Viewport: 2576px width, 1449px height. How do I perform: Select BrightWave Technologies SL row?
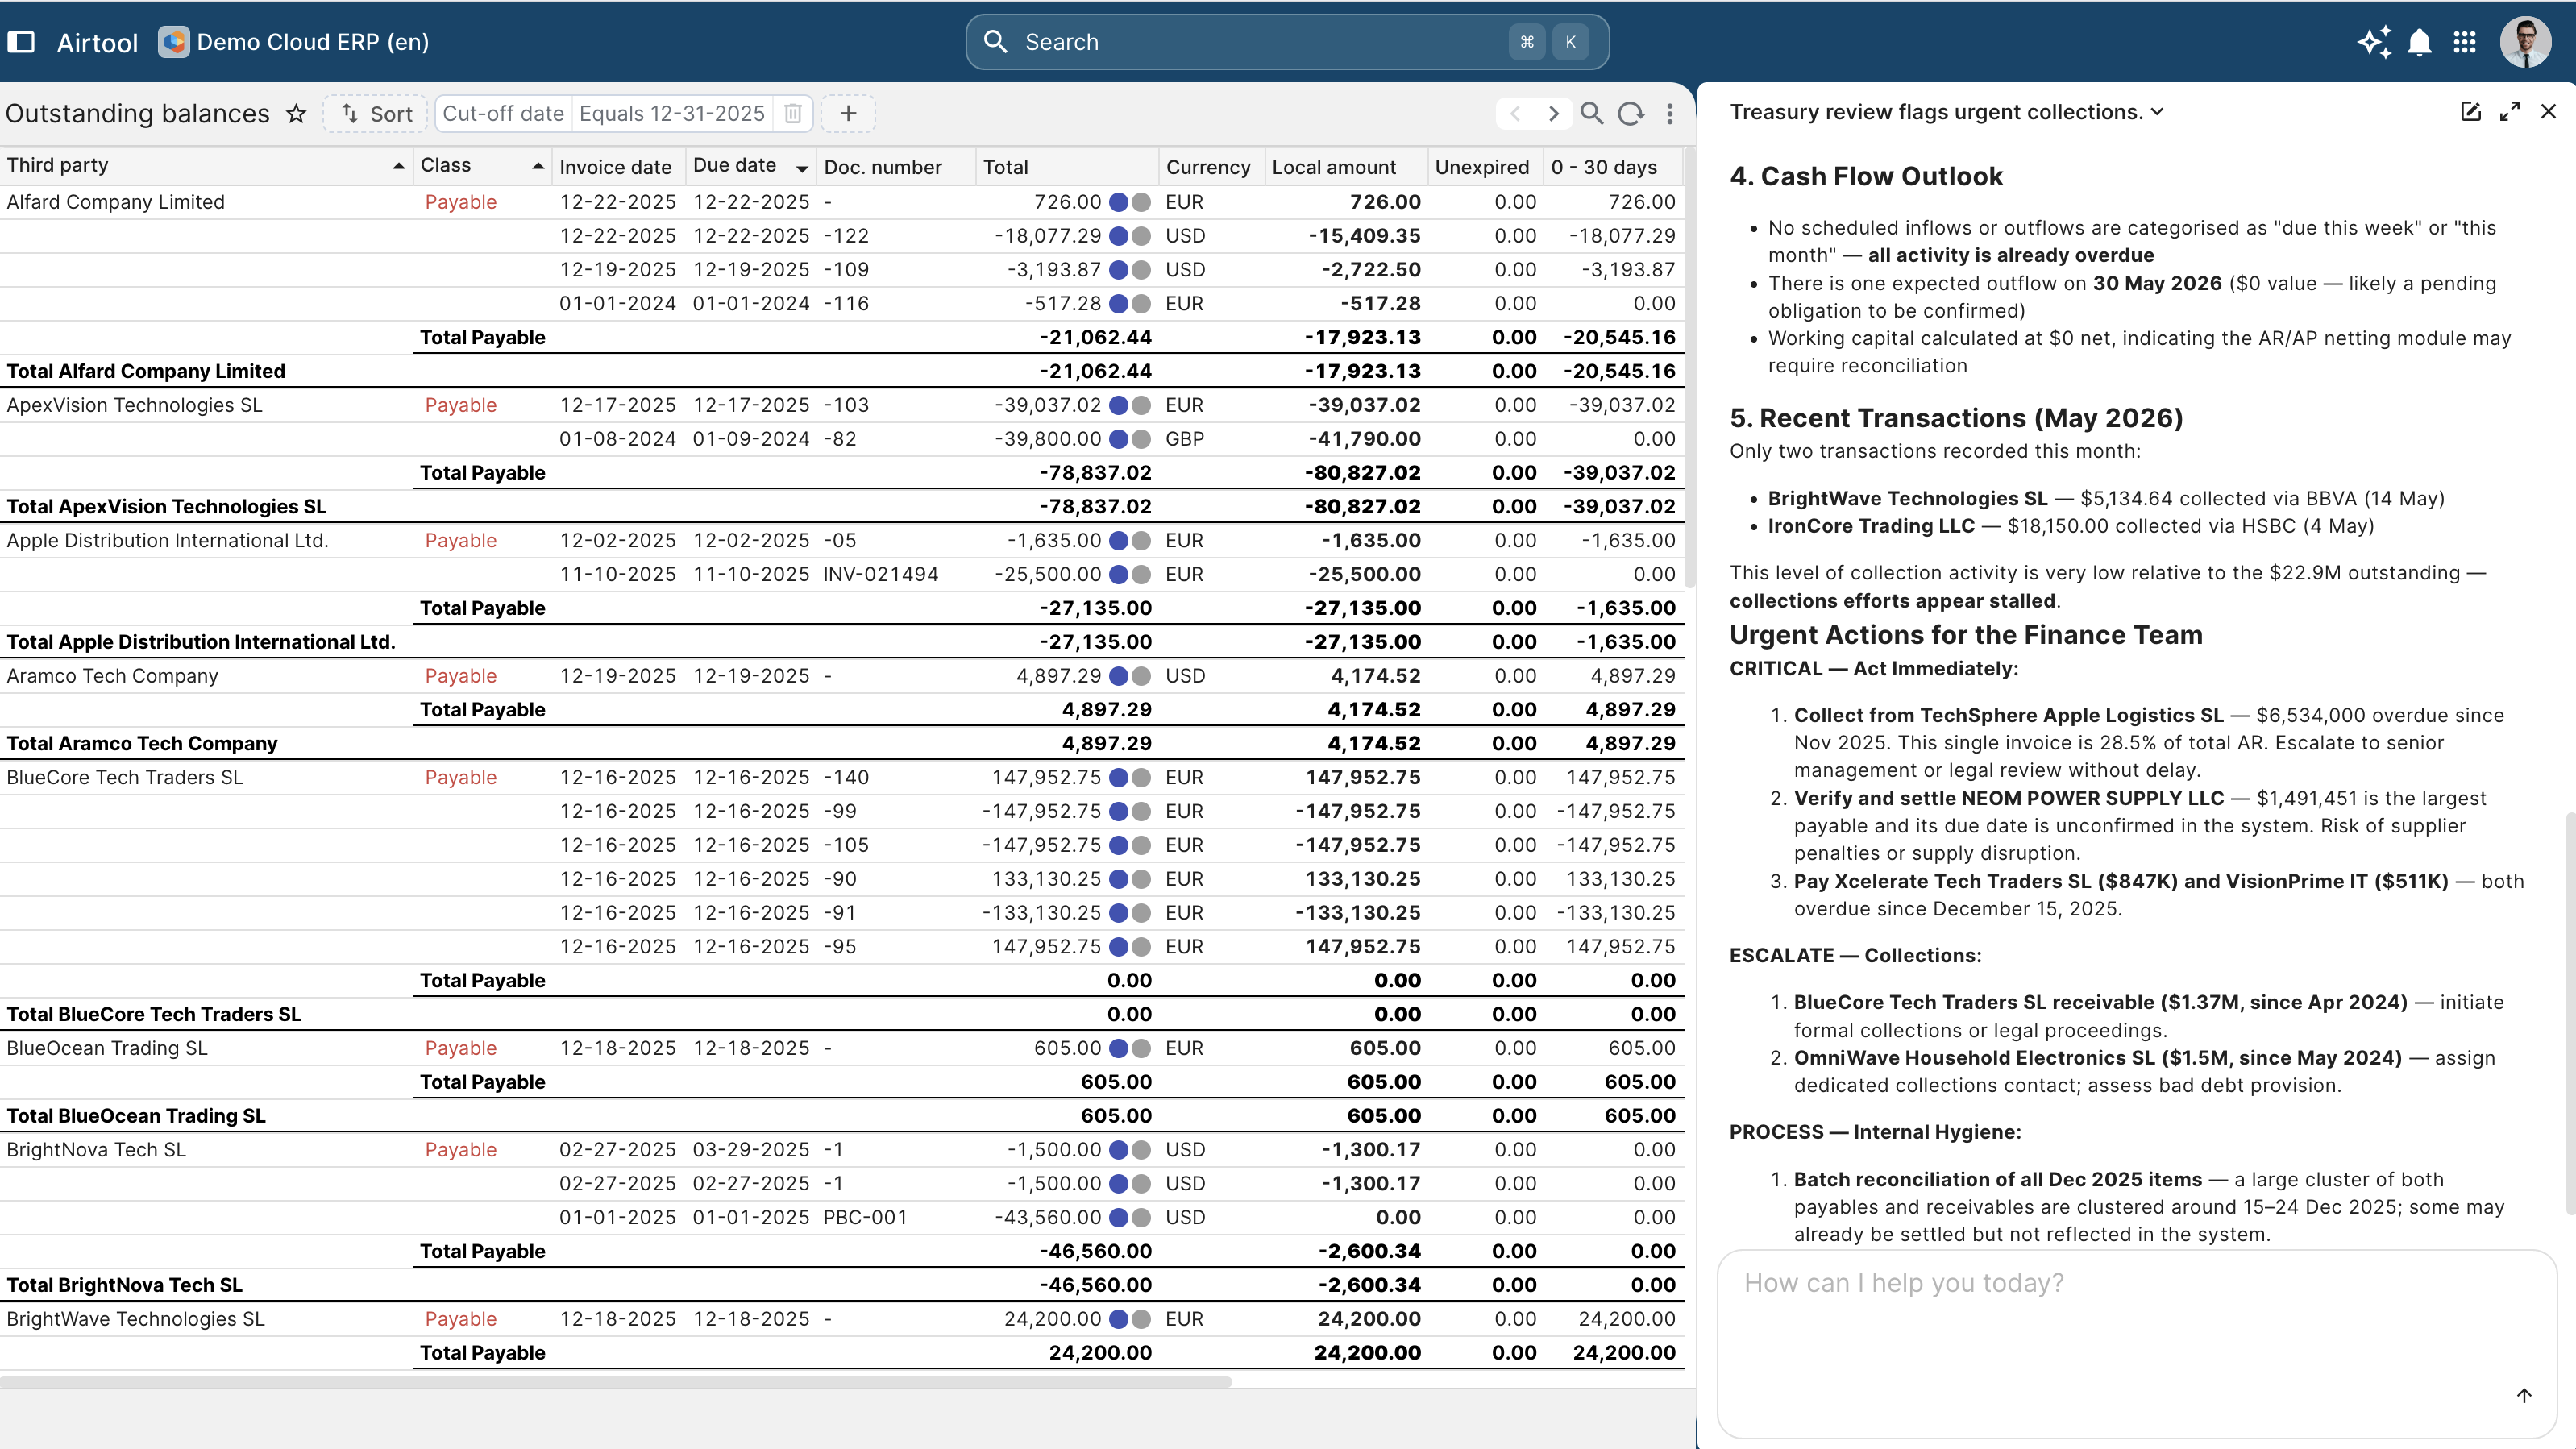pyautogui.click(x=842, y=1319)
